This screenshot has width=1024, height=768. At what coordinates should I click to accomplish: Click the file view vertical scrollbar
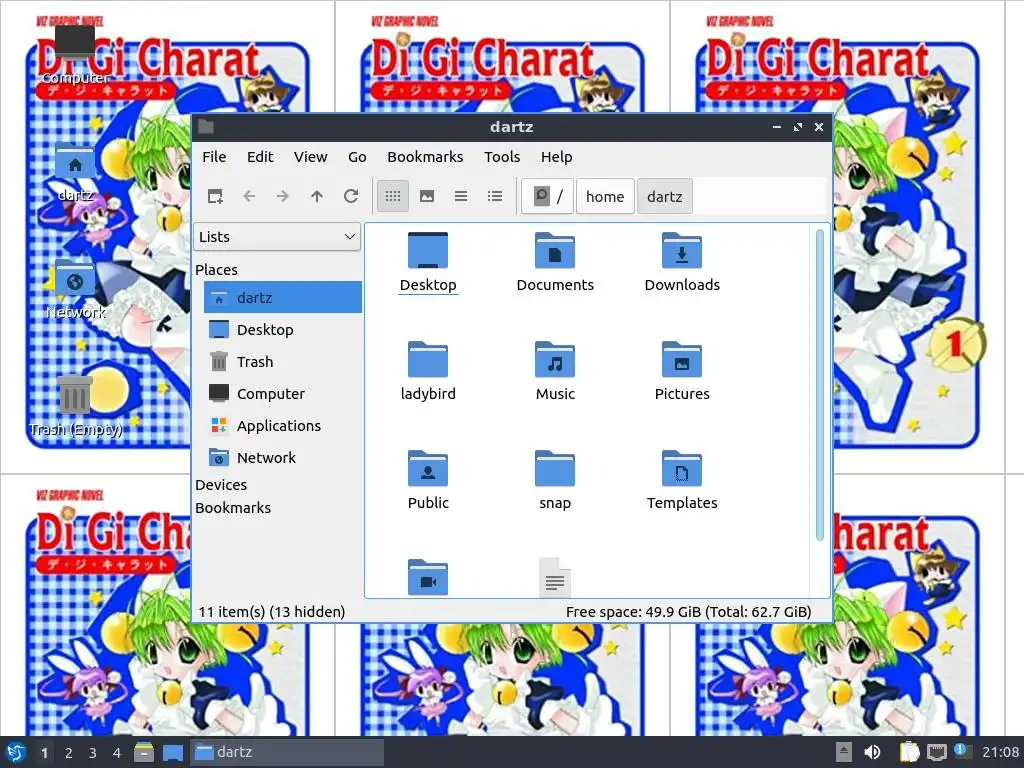[x=820, y=385]
